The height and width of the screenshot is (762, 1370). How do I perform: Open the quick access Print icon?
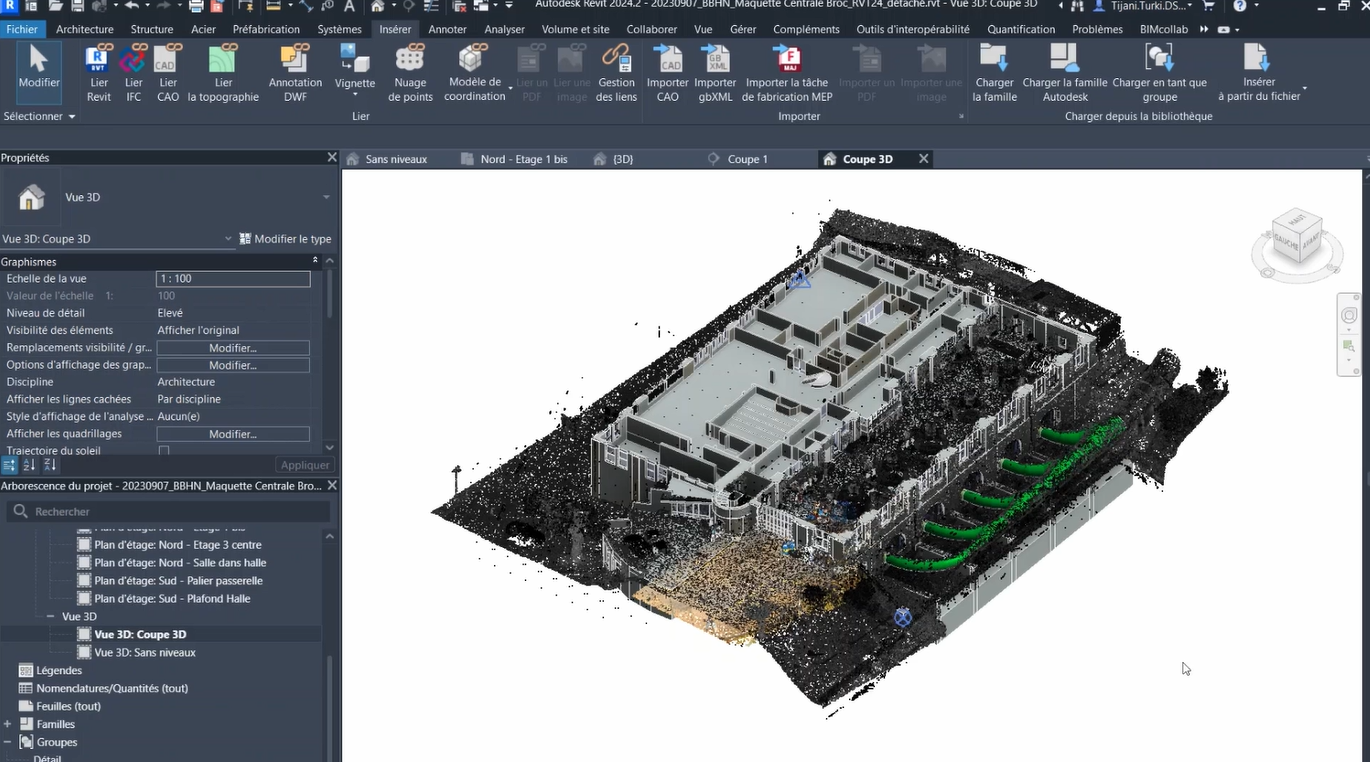(x=196, y=6)
